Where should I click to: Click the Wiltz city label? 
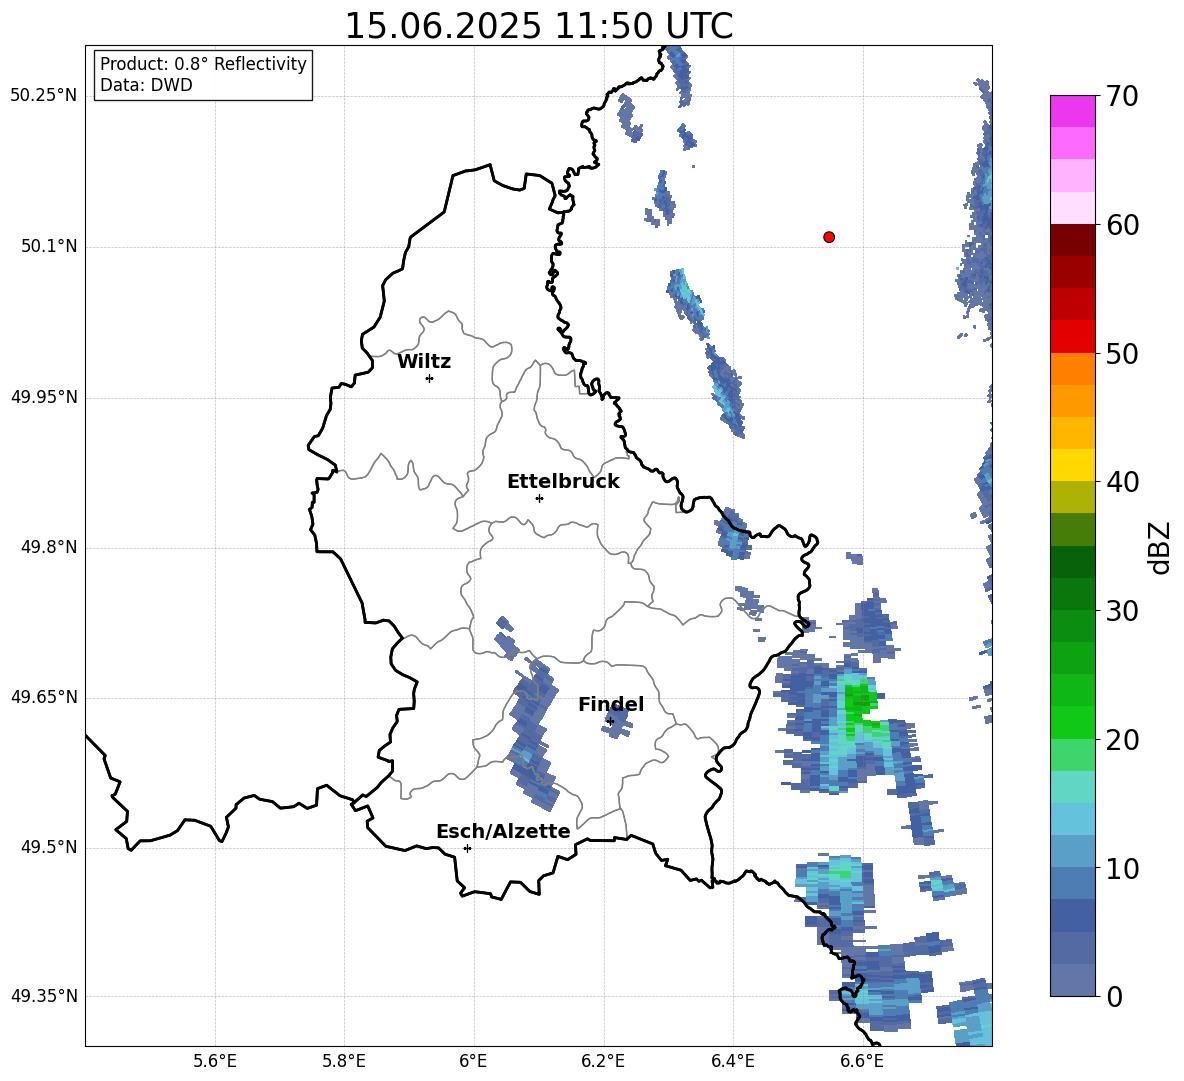pos(424,362)
